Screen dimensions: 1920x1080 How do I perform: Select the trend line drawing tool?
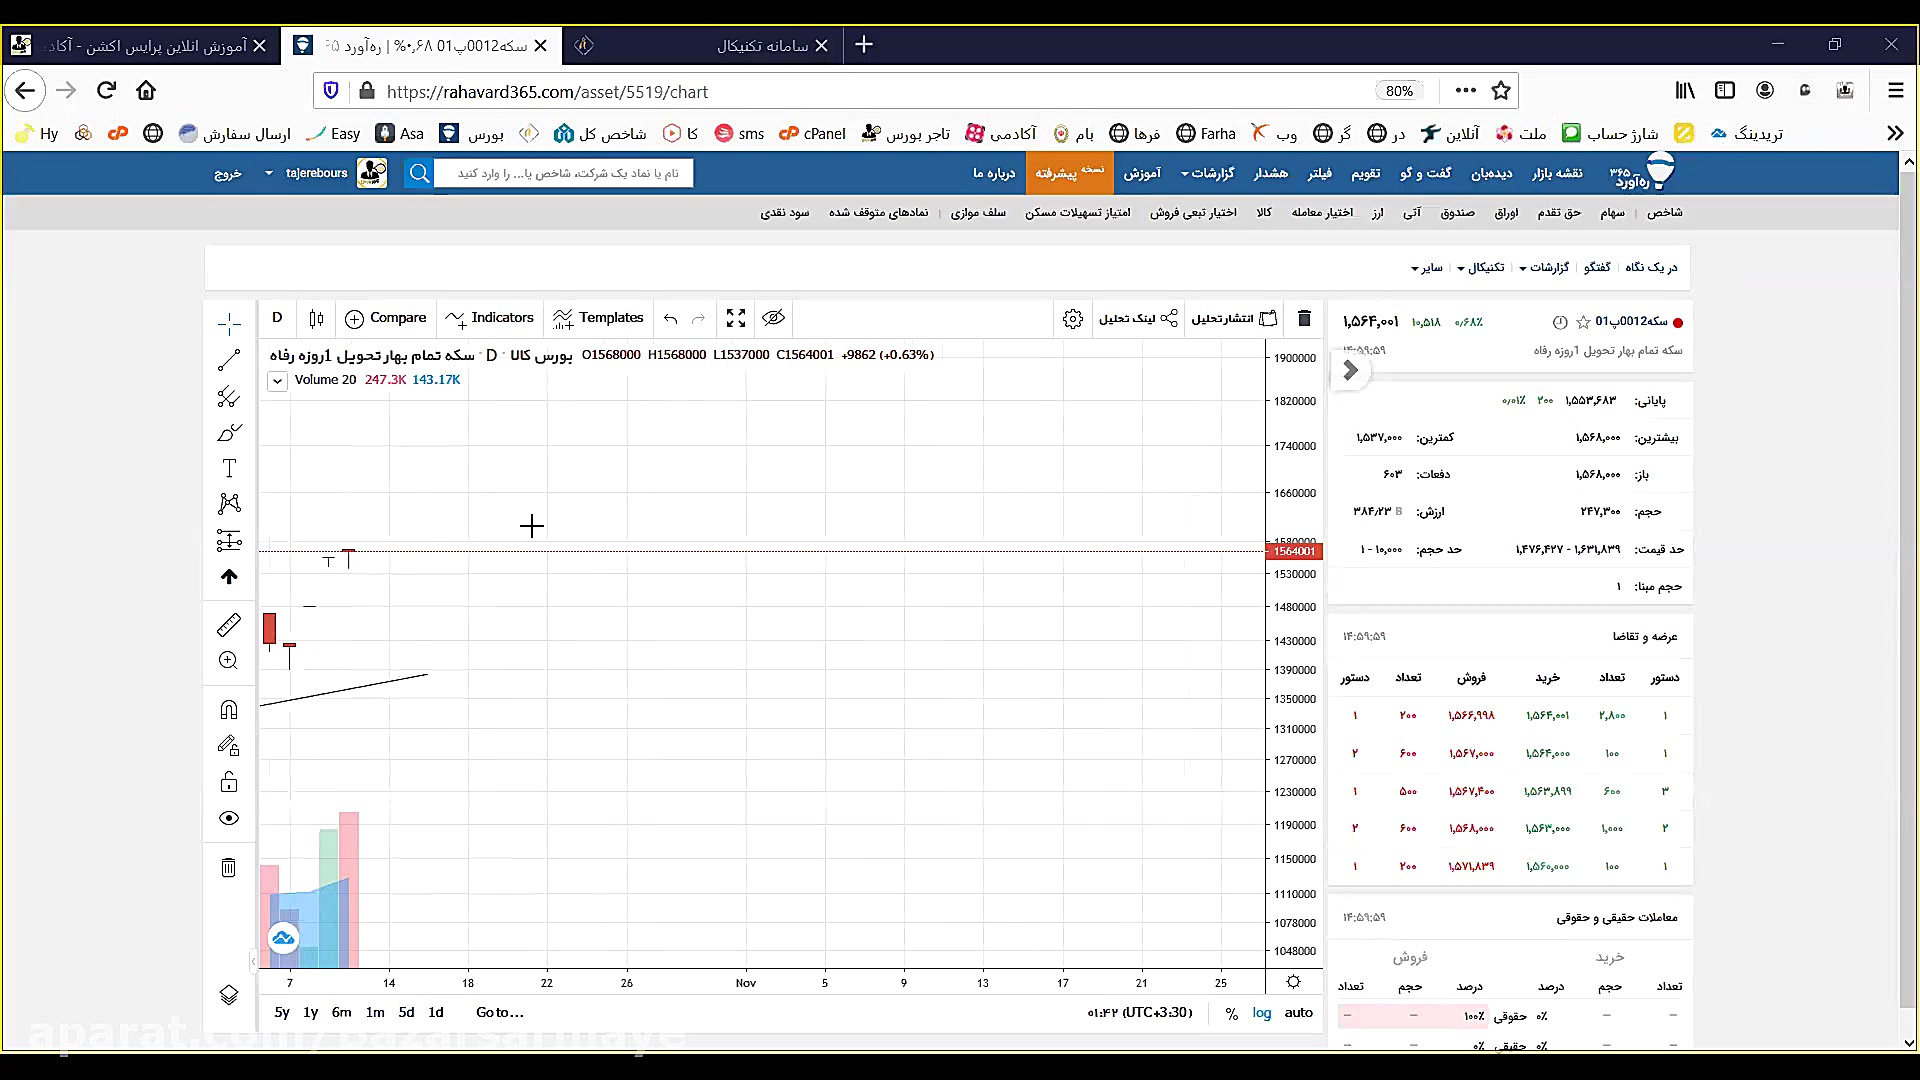(229, 361)
